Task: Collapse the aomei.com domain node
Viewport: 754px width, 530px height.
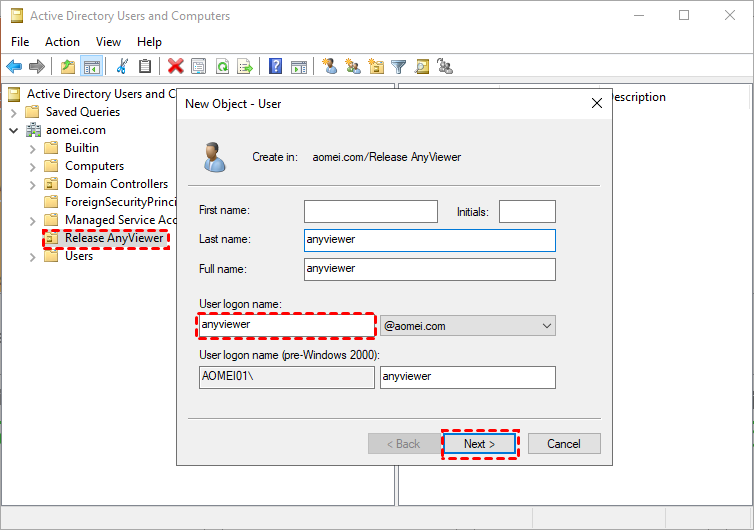Action: pos(14,130)
